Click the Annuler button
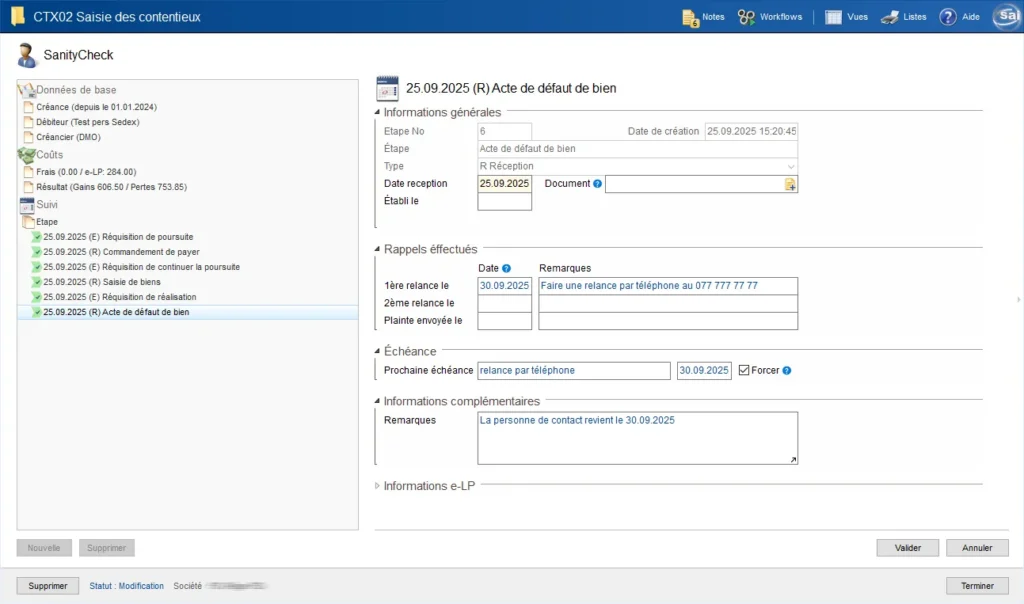This screenshot has height=604, width=1024. [977, 548]
